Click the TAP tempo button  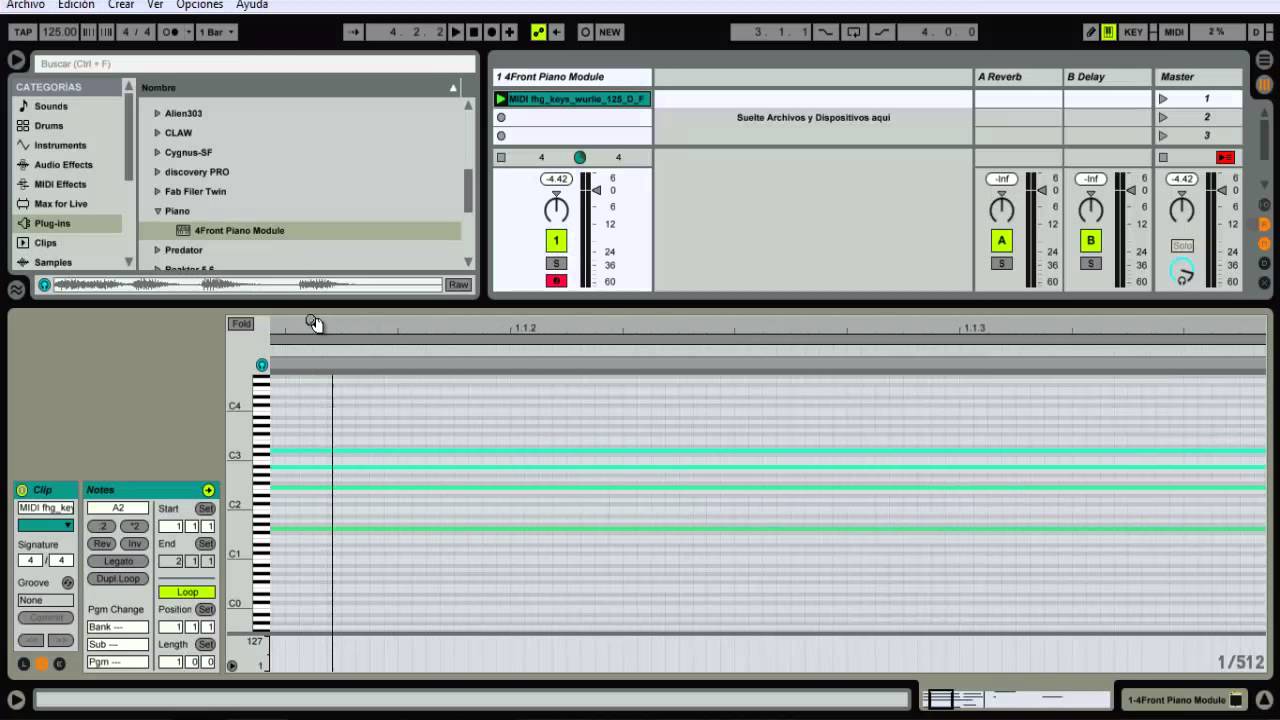pyautogui.click(x=23, y=32)
